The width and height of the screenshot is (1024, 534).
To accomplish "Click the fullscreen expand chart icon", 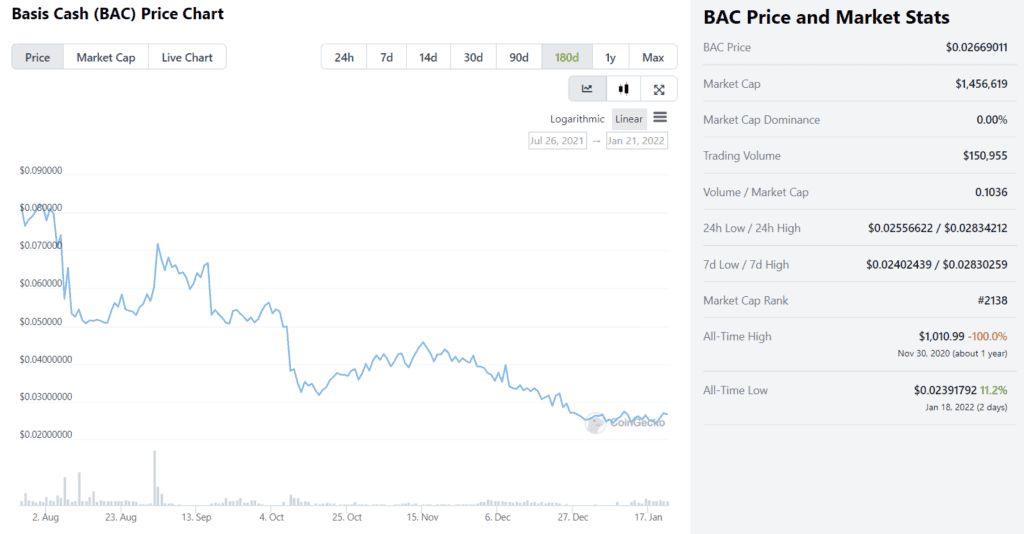I will click(659, 89).
